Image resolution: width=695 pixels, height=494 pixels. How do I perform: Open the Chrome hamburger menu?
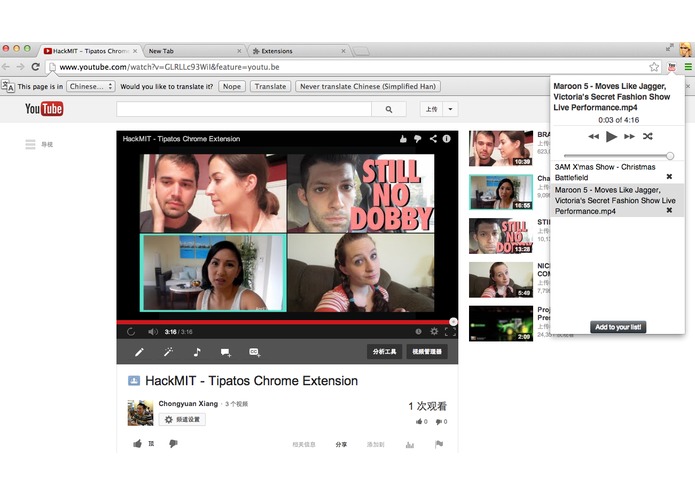[x=688, y=67]
